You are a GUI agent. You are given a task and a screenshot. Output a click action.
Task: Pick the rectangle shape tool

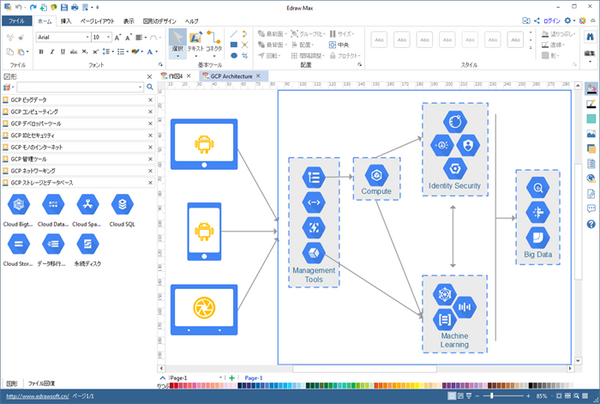[x=234, y=45]
